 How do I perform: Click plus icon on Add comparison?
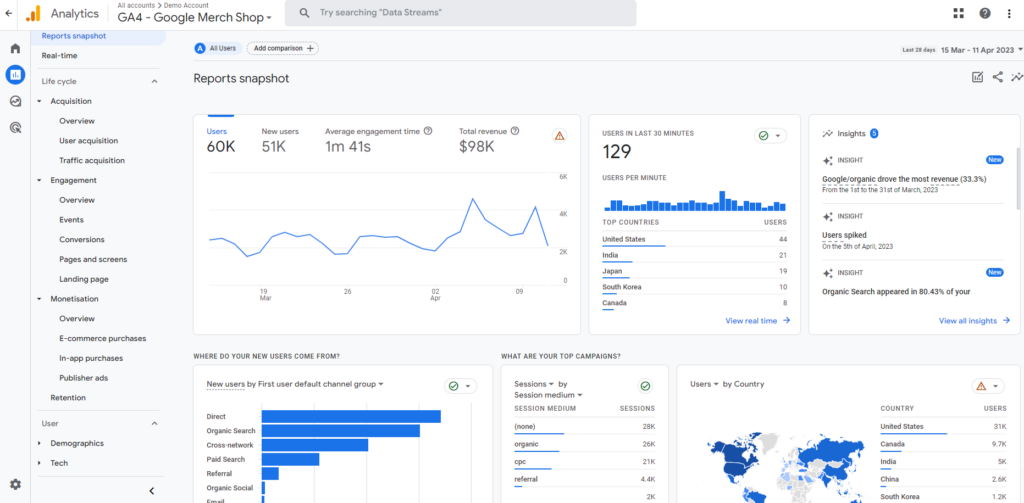pyautogui.click(x=310, y=48)
